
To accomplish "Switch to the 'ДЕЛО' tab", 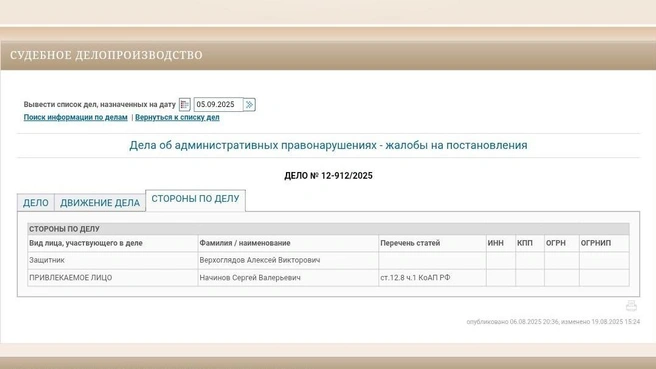I will click(x=36, y=203).
